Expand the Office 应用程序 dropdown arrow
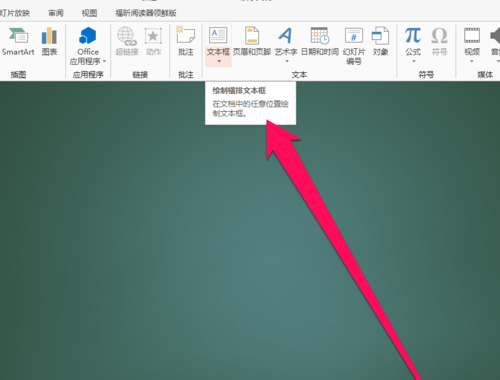Image resolution: width=500 pixels, height=380 pixels. point(104,61)
